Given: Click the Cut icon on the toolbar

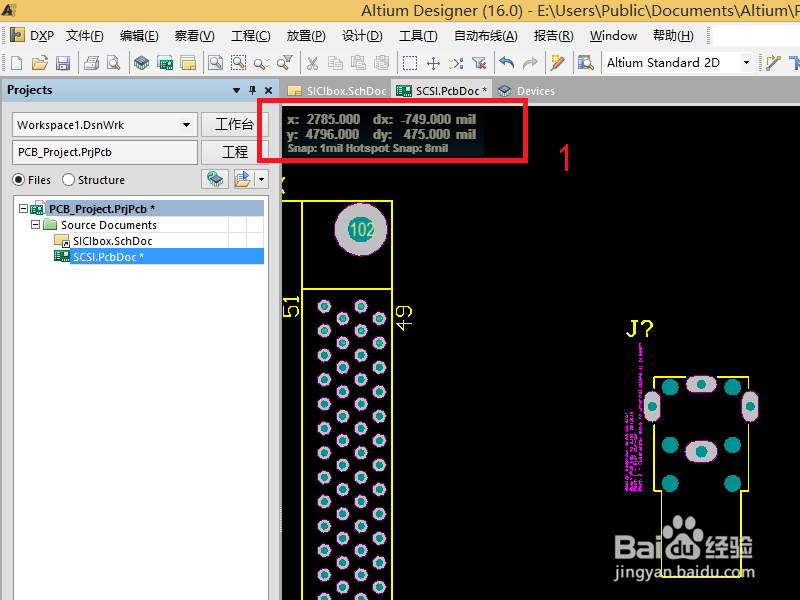Looking at the screenshot, I should coord(312,63).
